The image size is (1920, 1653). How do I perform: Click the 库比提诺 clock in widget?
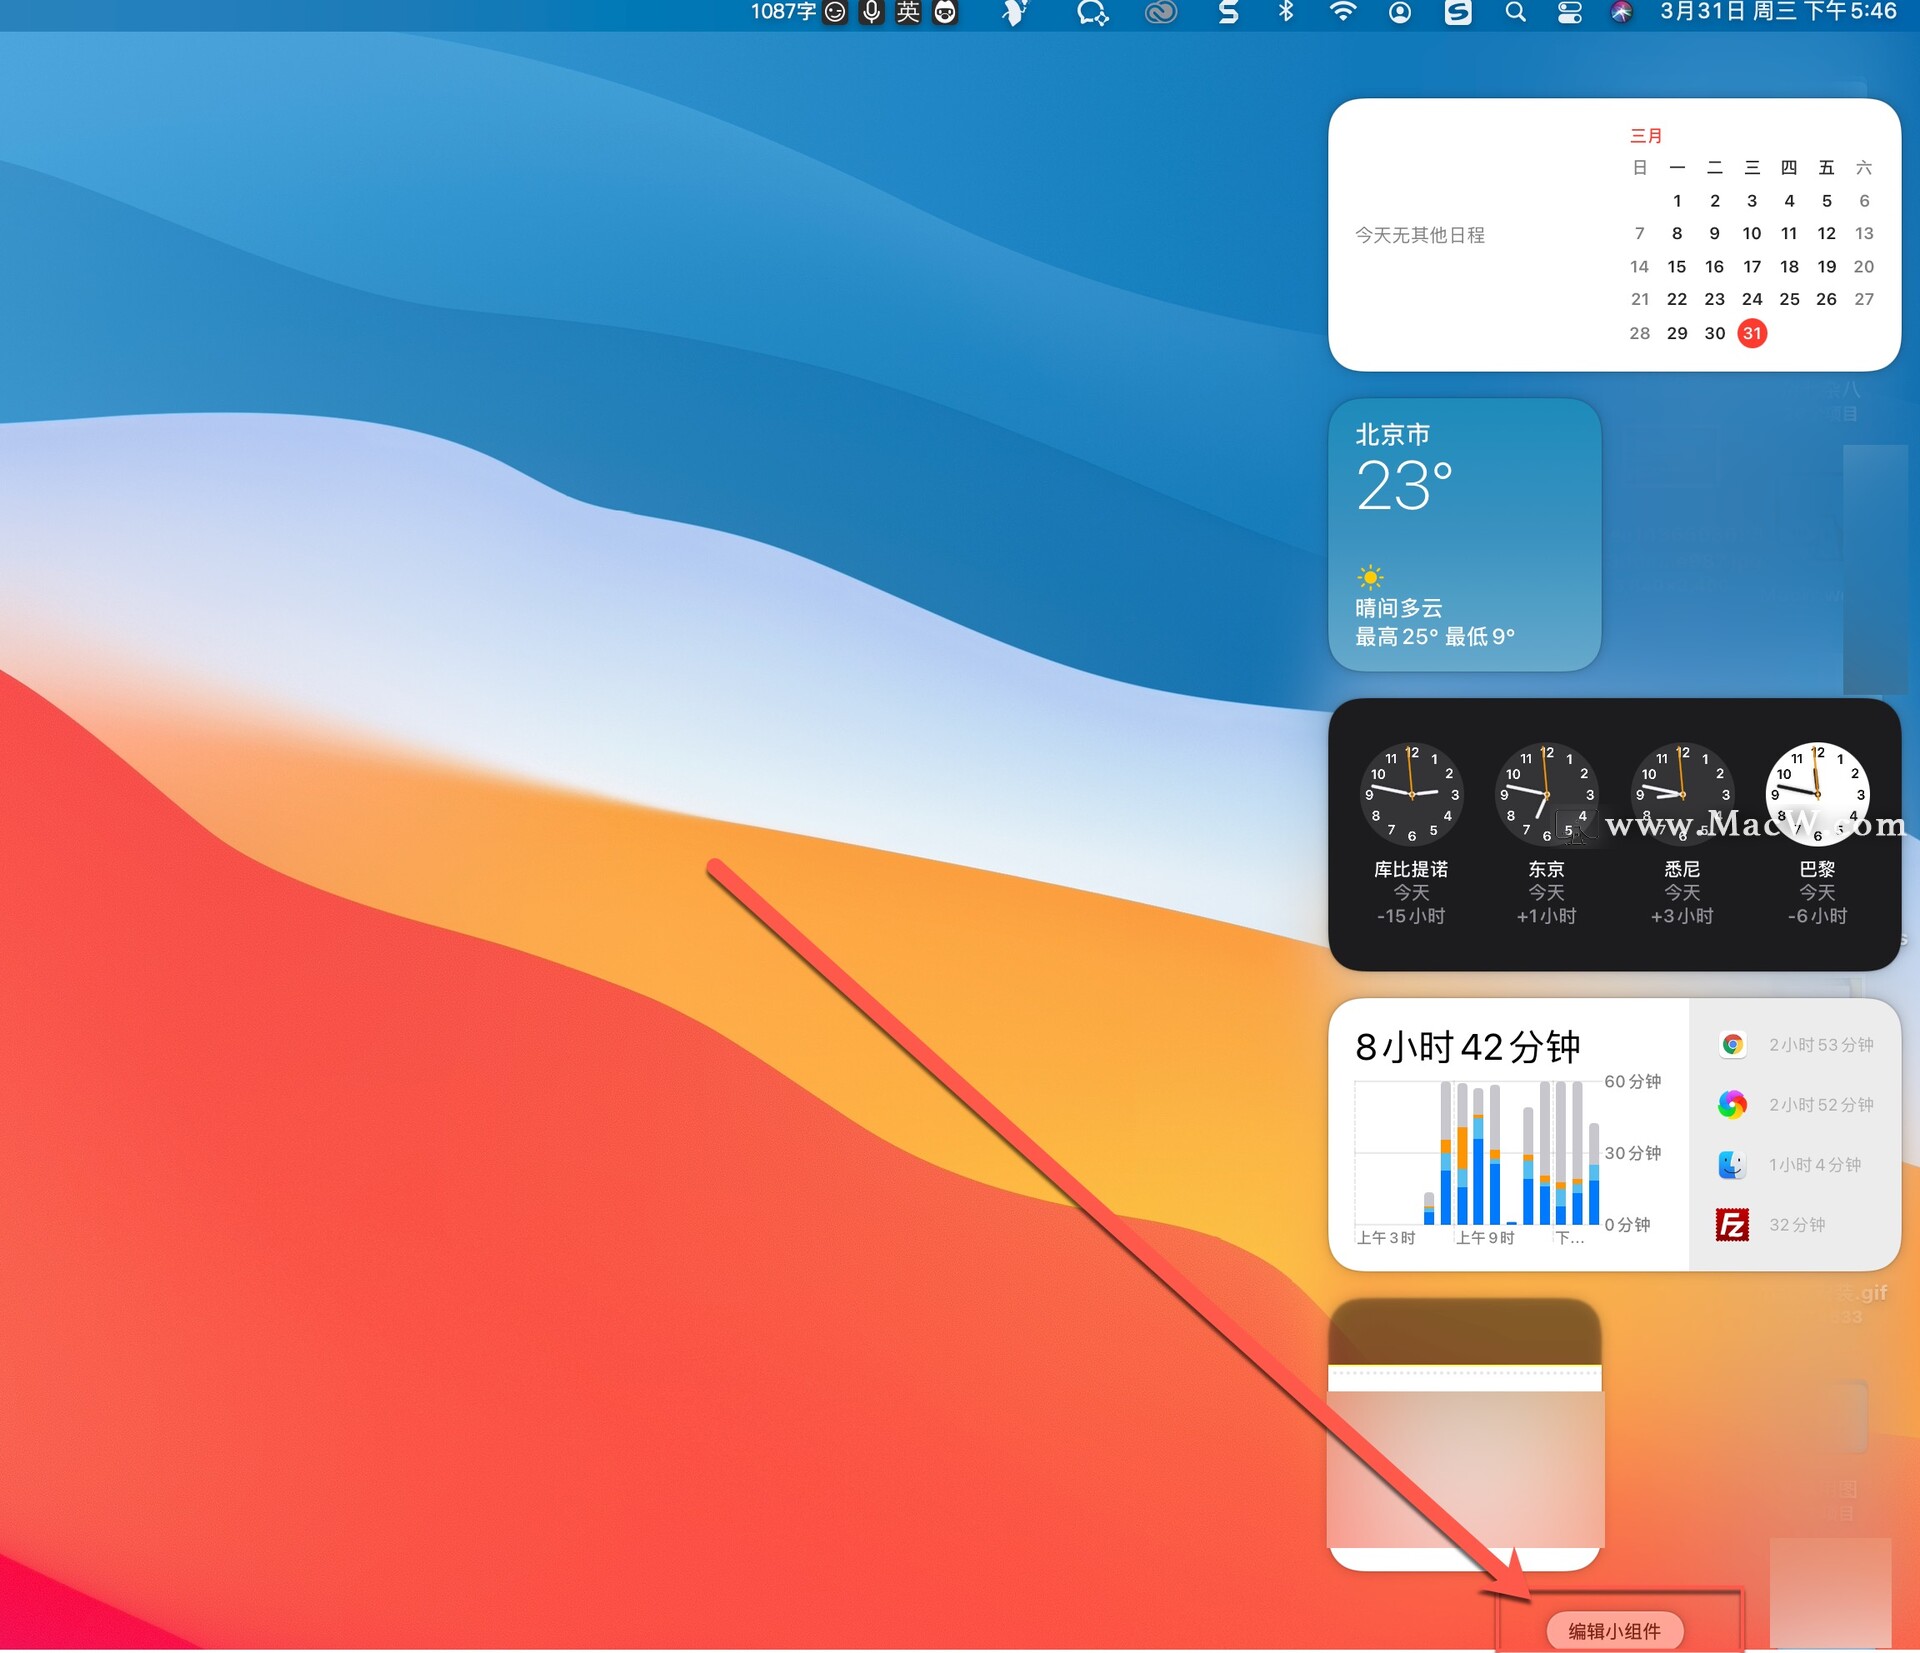coord(1411,794)
